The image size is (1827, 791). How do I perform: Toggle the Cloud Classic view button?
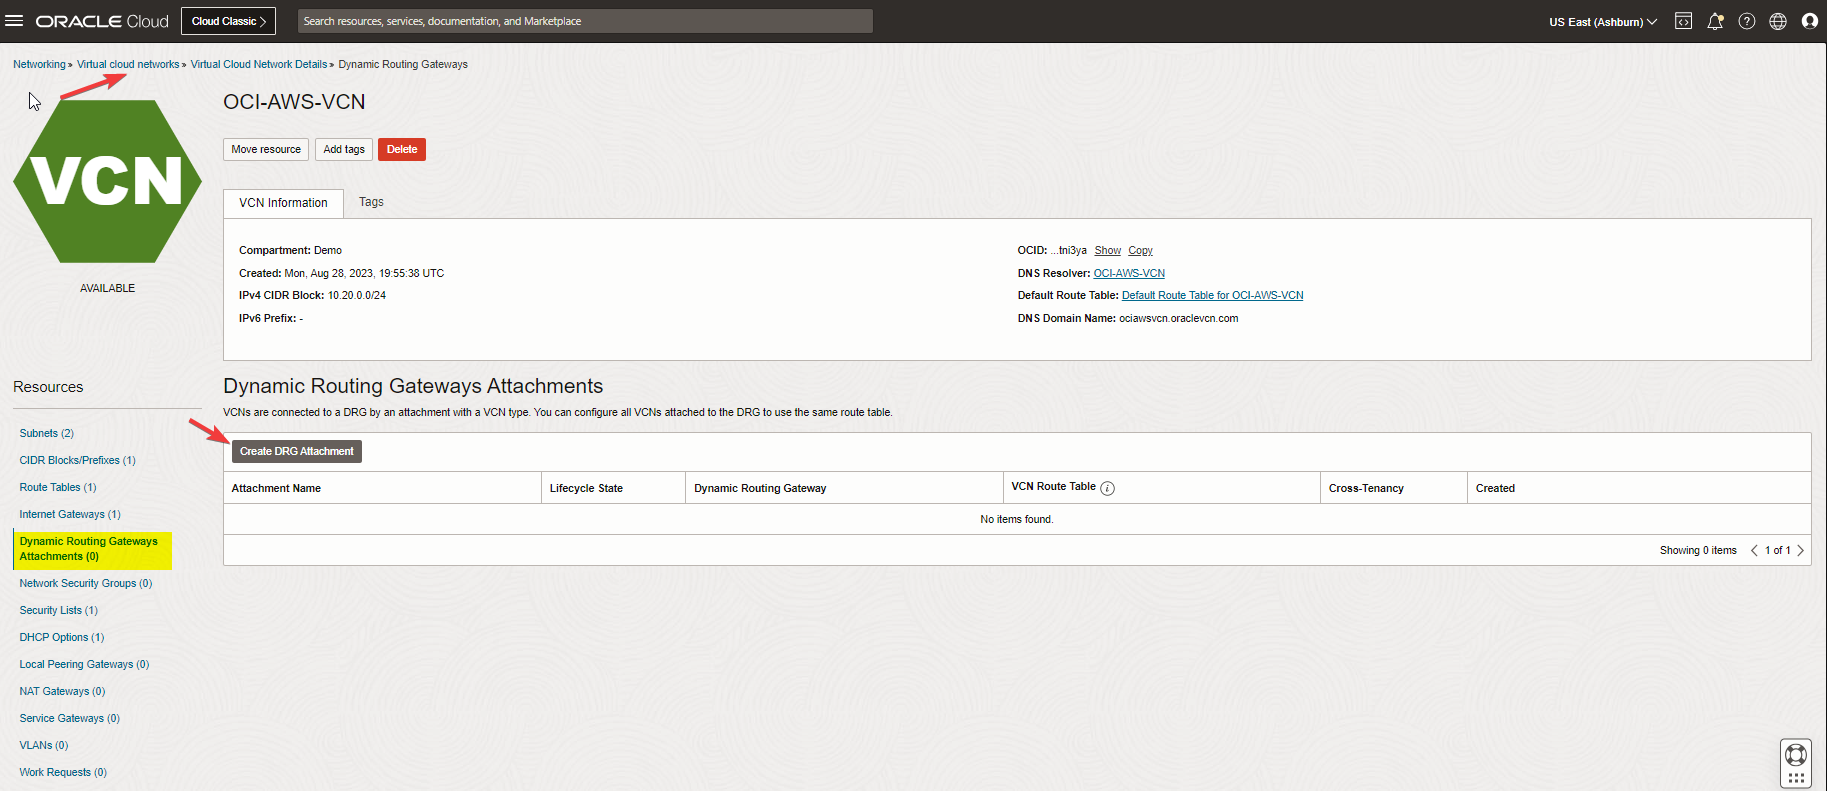coord(228,21)
